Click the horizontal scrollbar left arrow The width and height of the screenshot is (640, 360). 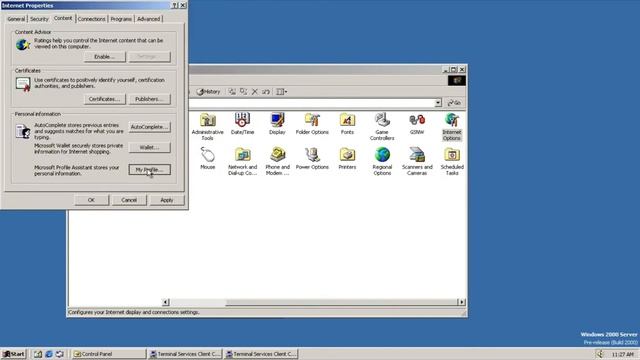[166, 302]
